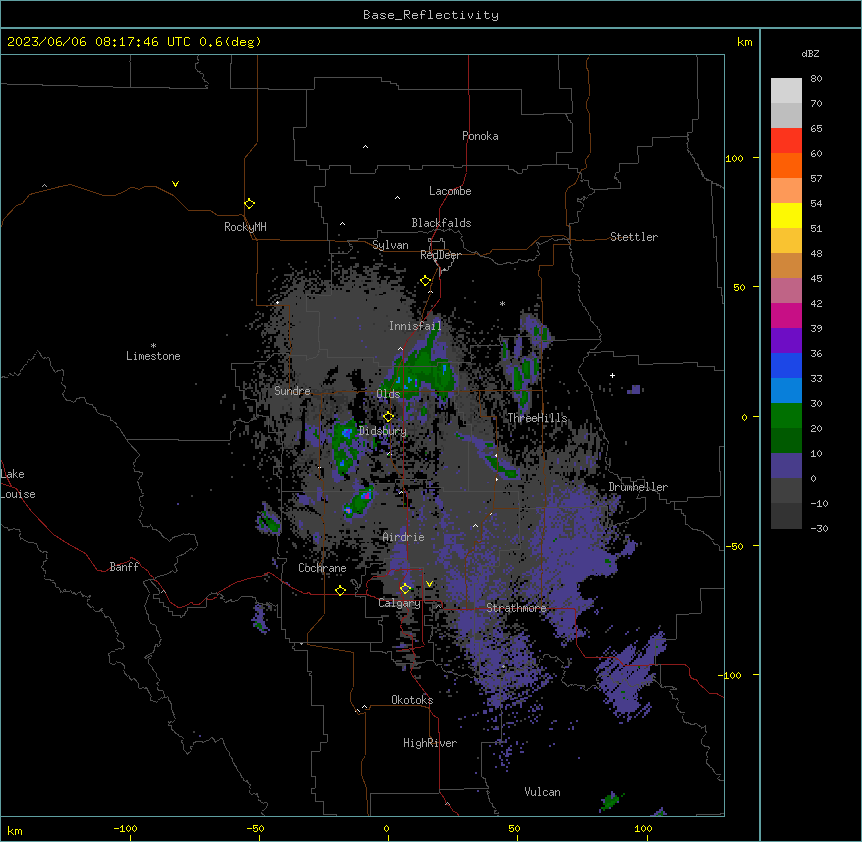The image size is (862, 842).
Task: Click the Stettler city label
Action: [x=633, y=237]
